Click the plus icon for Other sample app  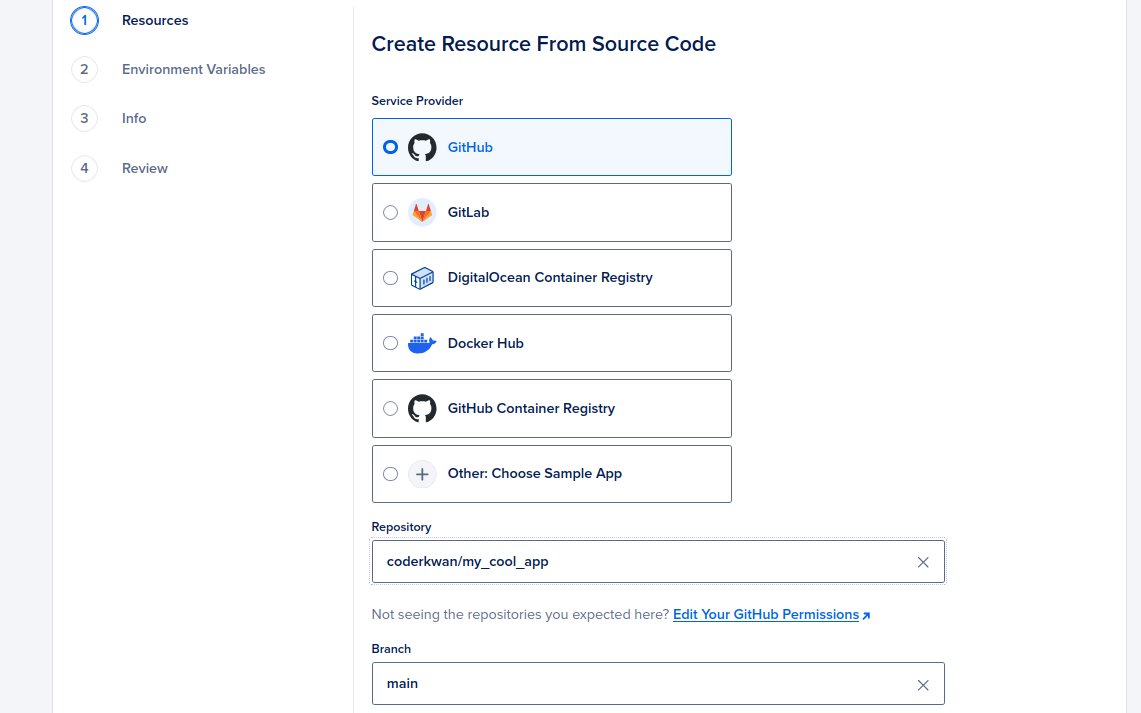(422, 474)
